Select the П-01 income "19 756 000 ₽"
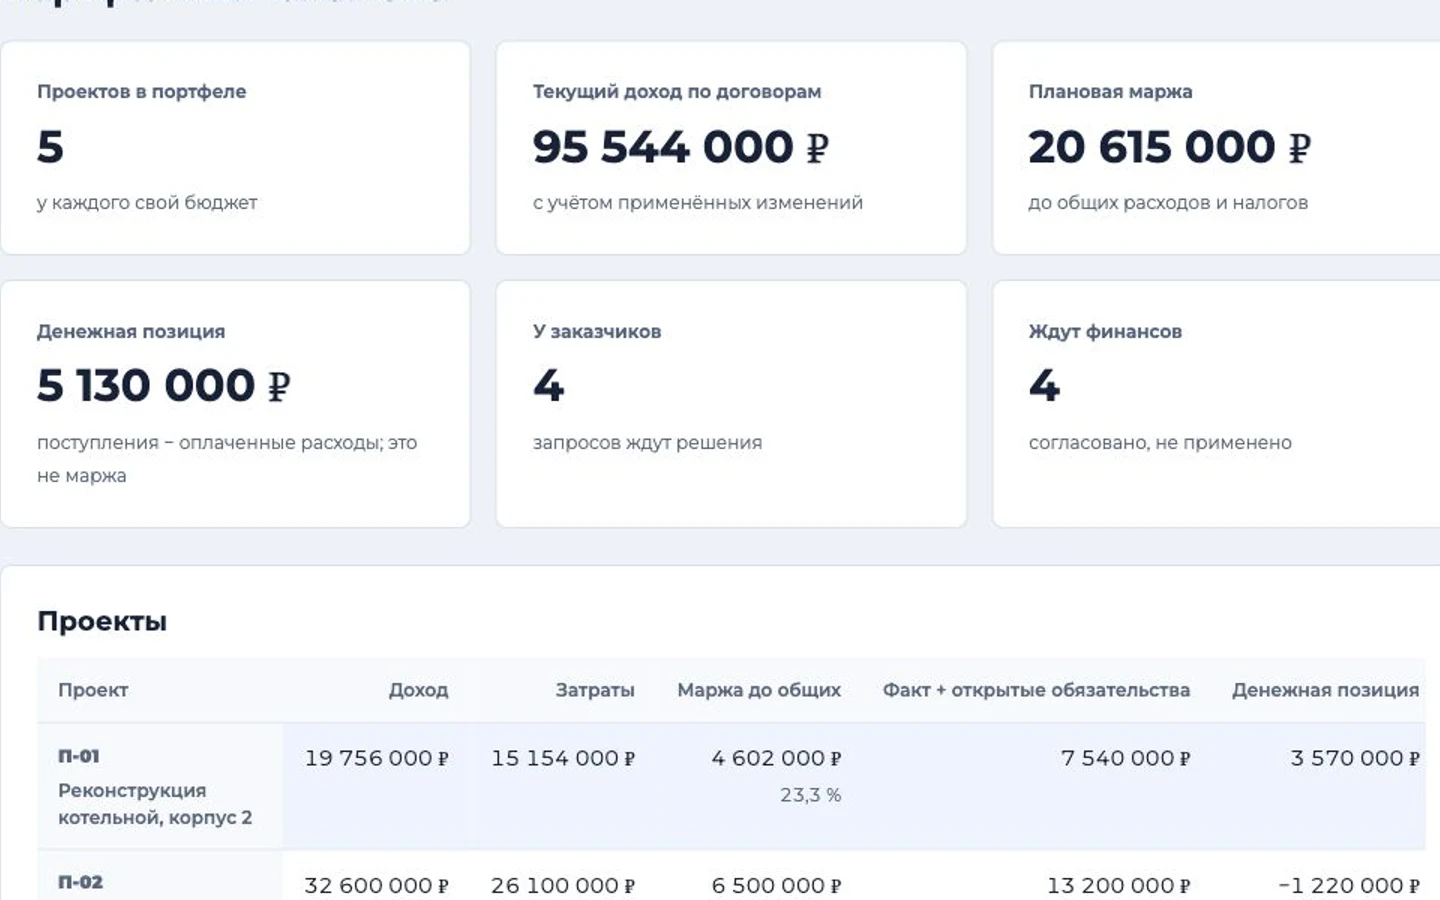1440x900 pixels. [377, 759]
